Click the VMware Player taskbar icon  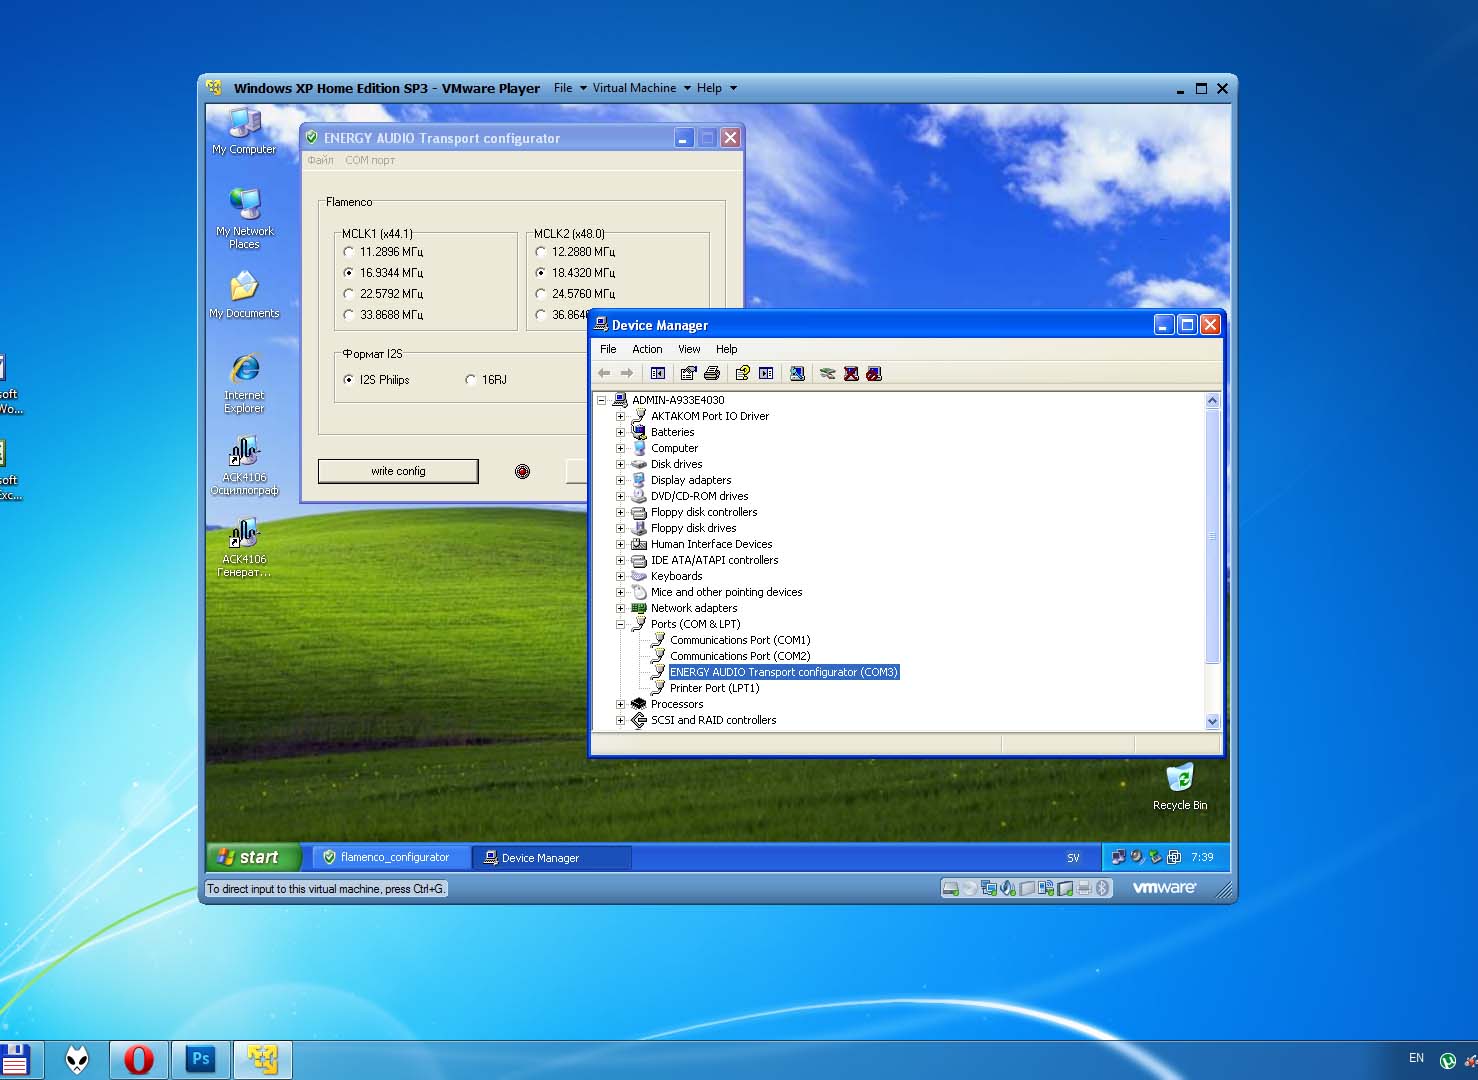pos(263,1059)
